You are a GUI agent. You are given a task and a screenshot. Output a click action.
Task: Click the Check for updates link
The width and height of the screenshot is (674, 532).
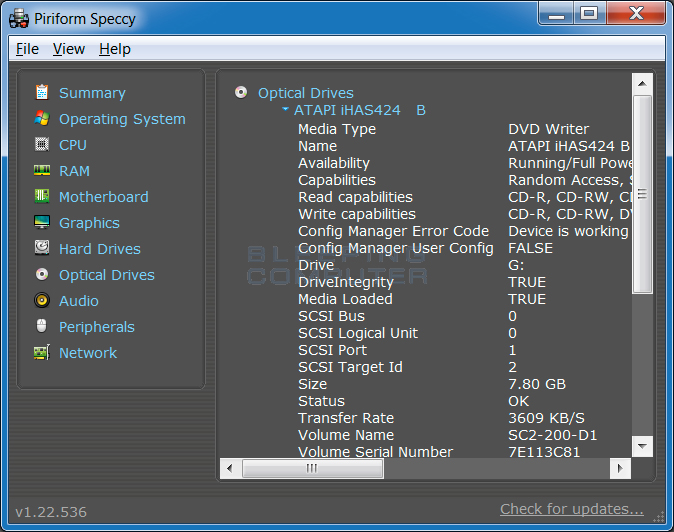coord(571,509)
